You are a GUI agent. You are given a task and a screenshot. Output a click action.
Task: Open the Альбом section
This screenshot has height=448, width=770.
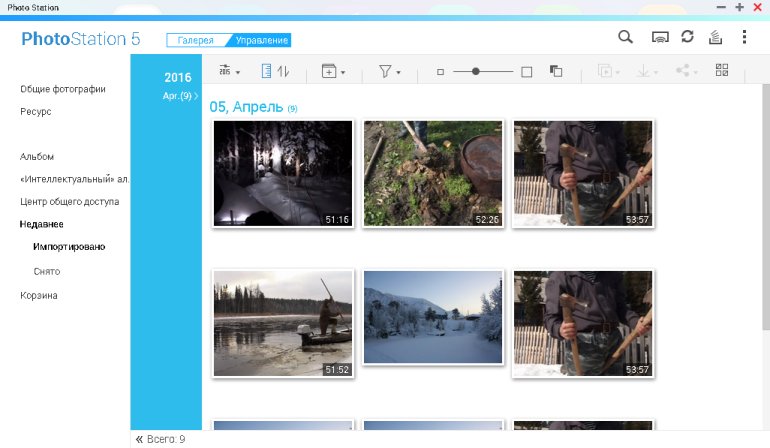(x=37, y=157)
